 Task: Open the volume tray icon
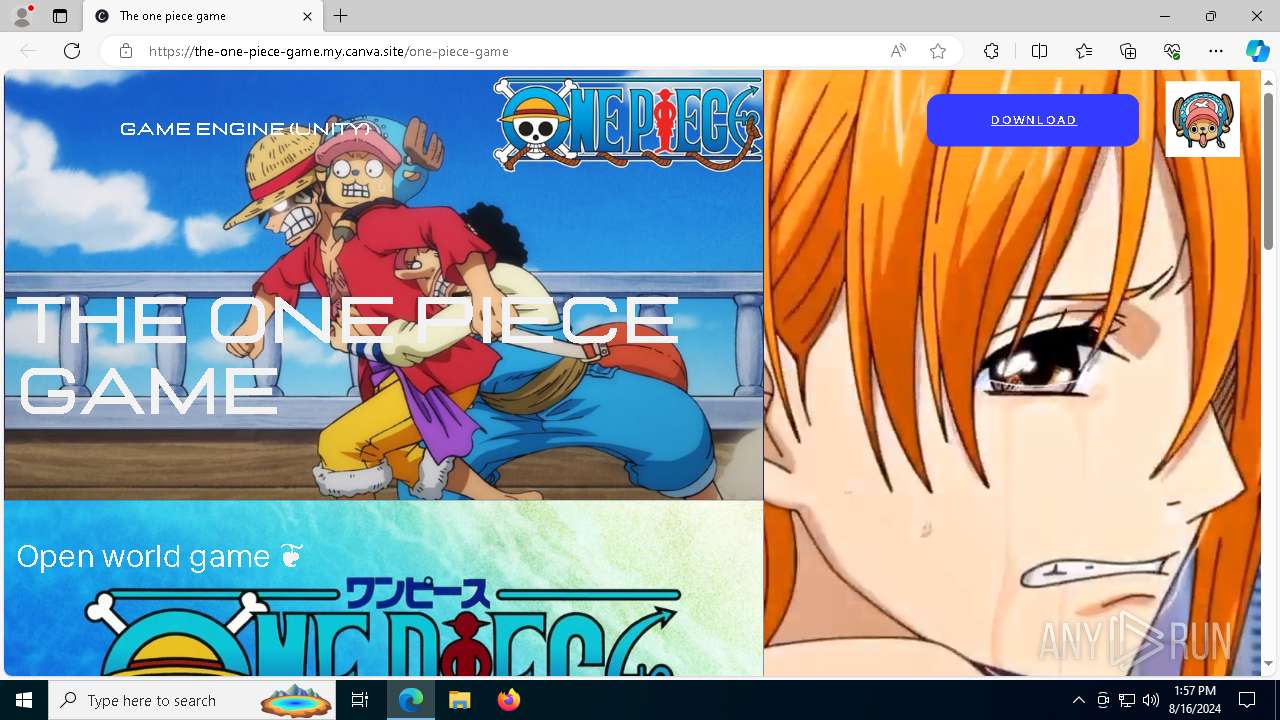(1151, 700)
